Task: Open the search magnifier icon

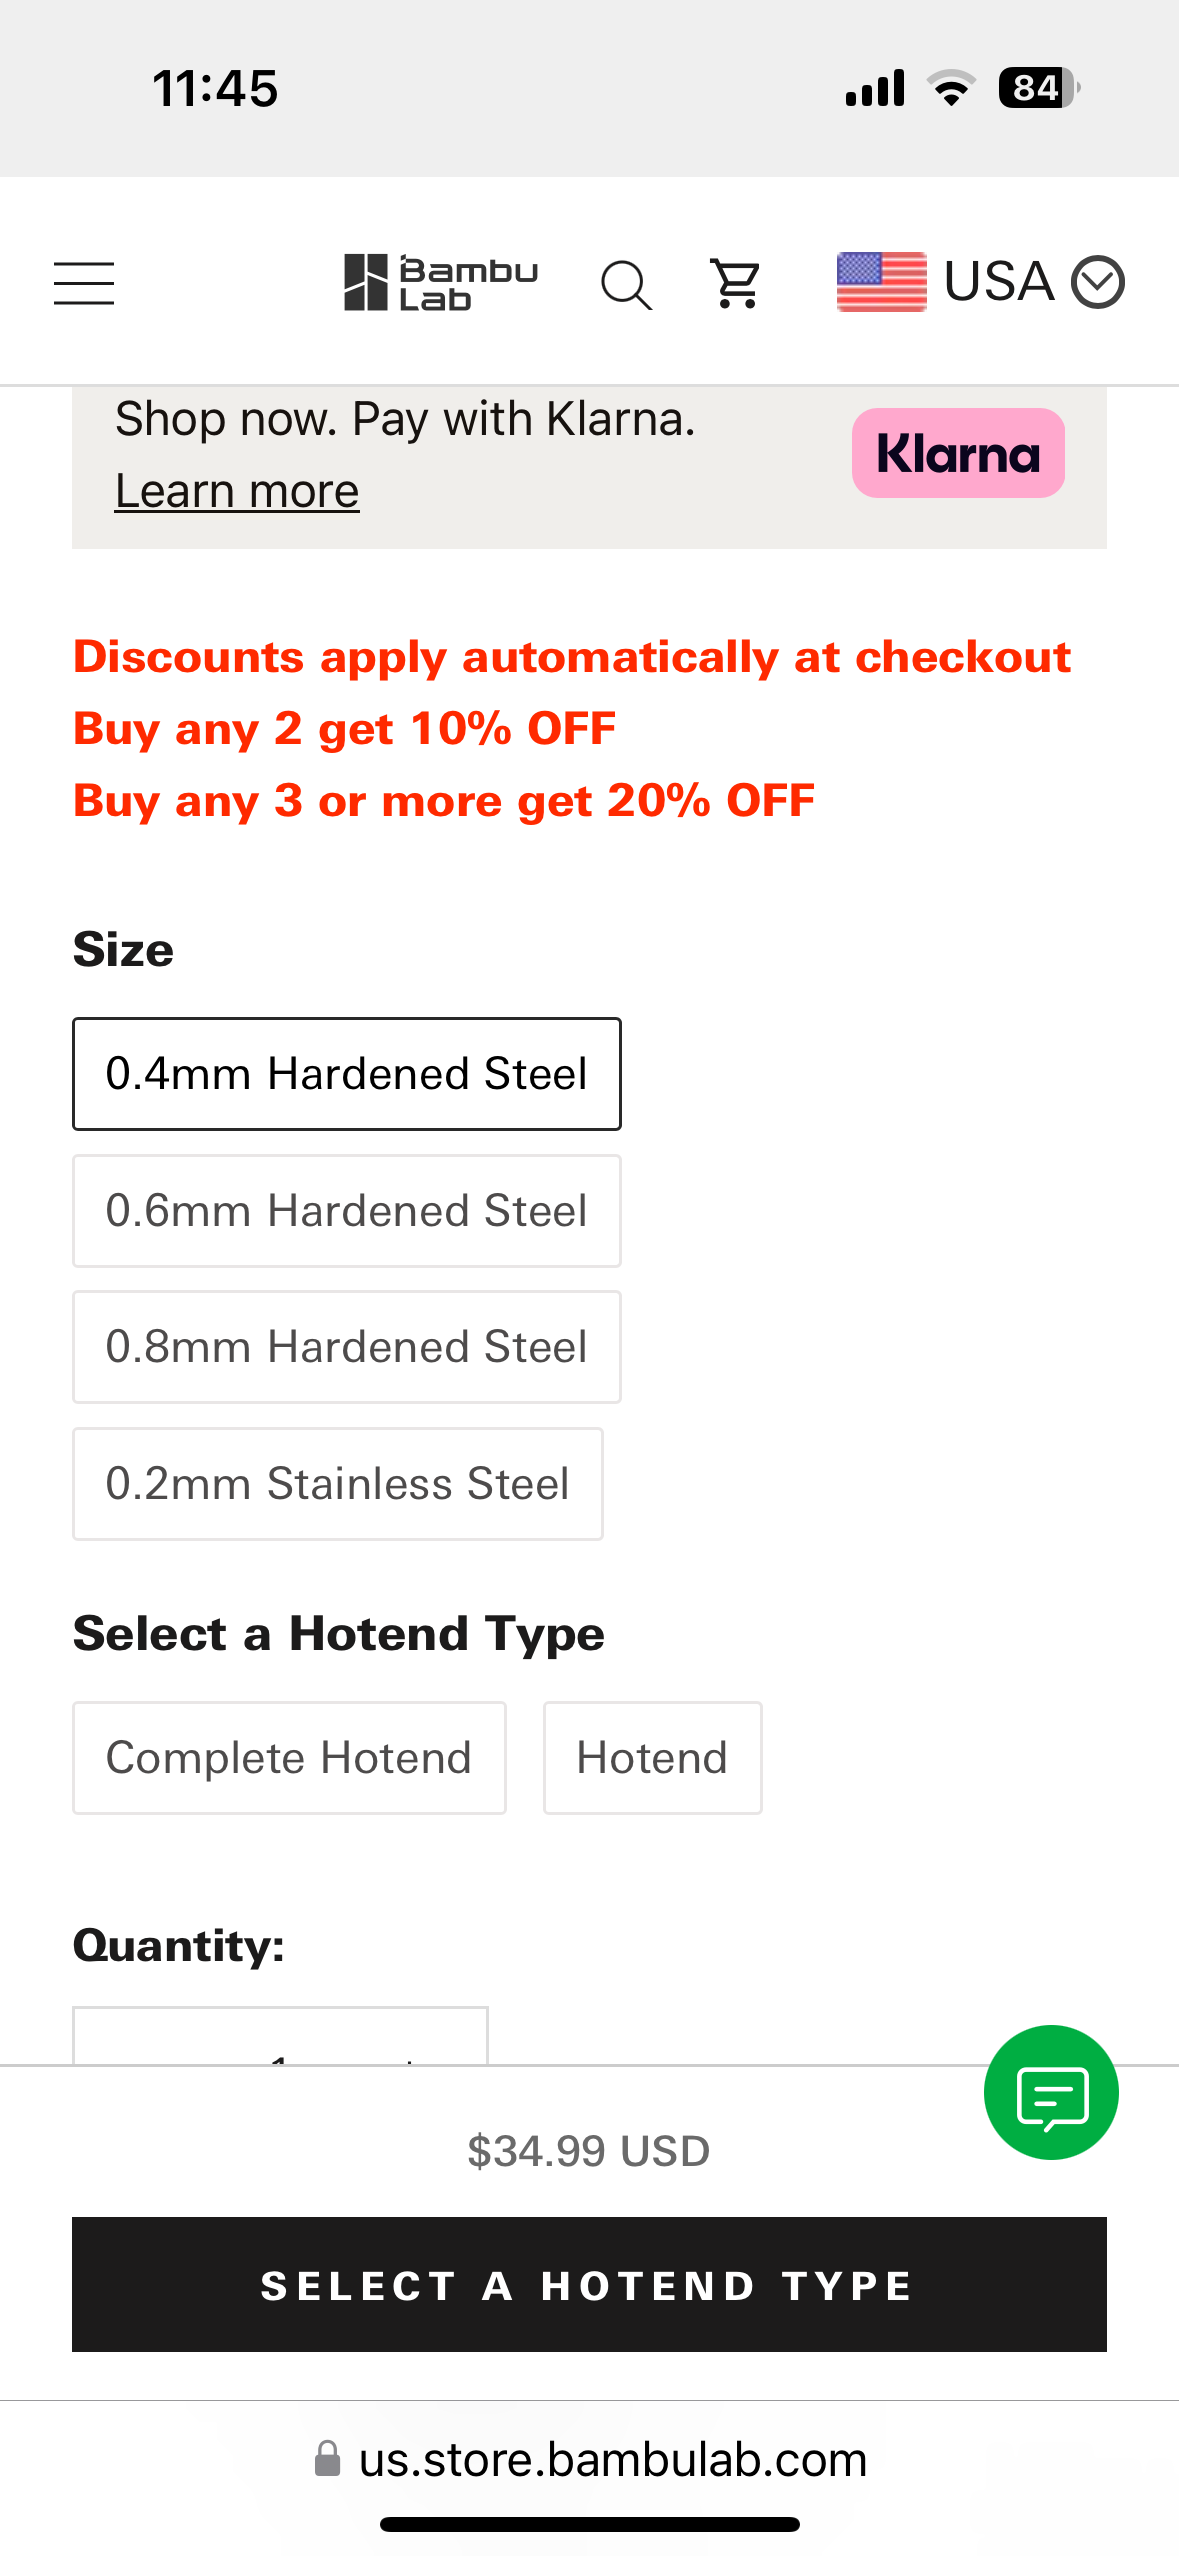Action: [x=626, y=285]
